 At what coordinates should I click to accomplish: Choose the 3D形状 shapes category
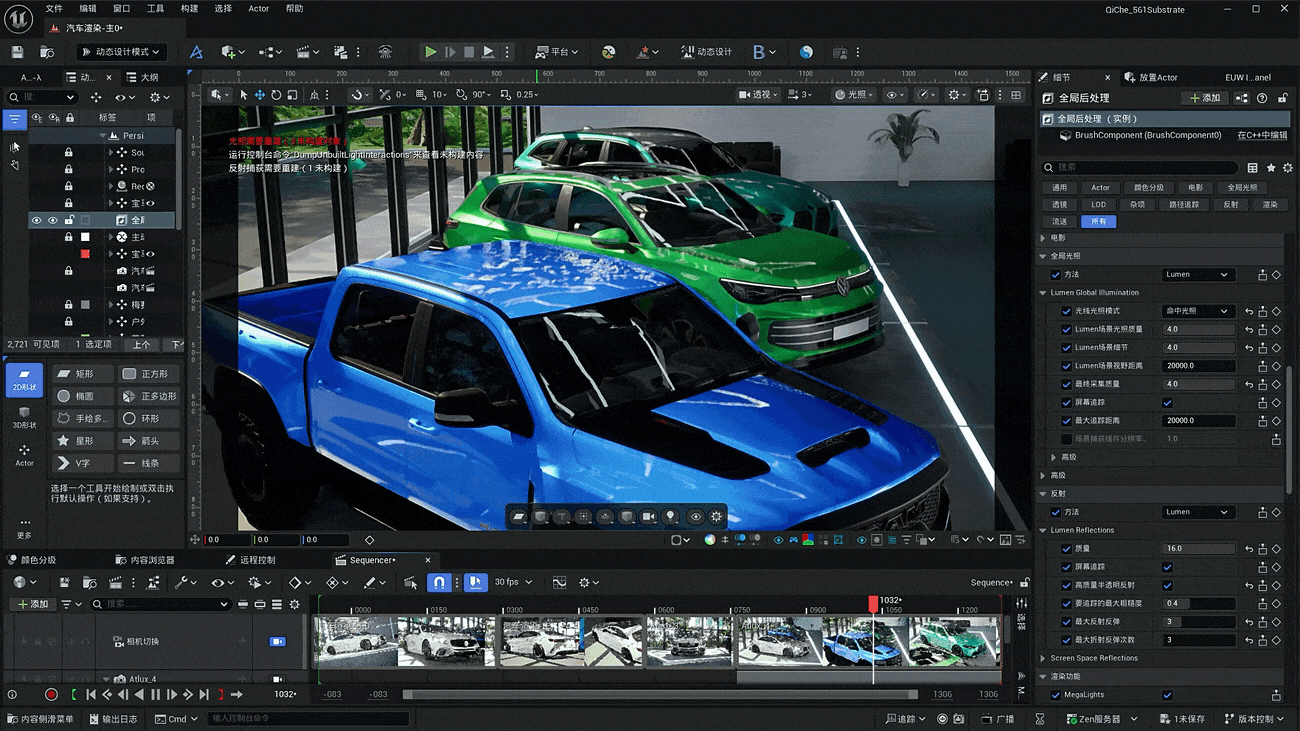click(x=24, y=417)
